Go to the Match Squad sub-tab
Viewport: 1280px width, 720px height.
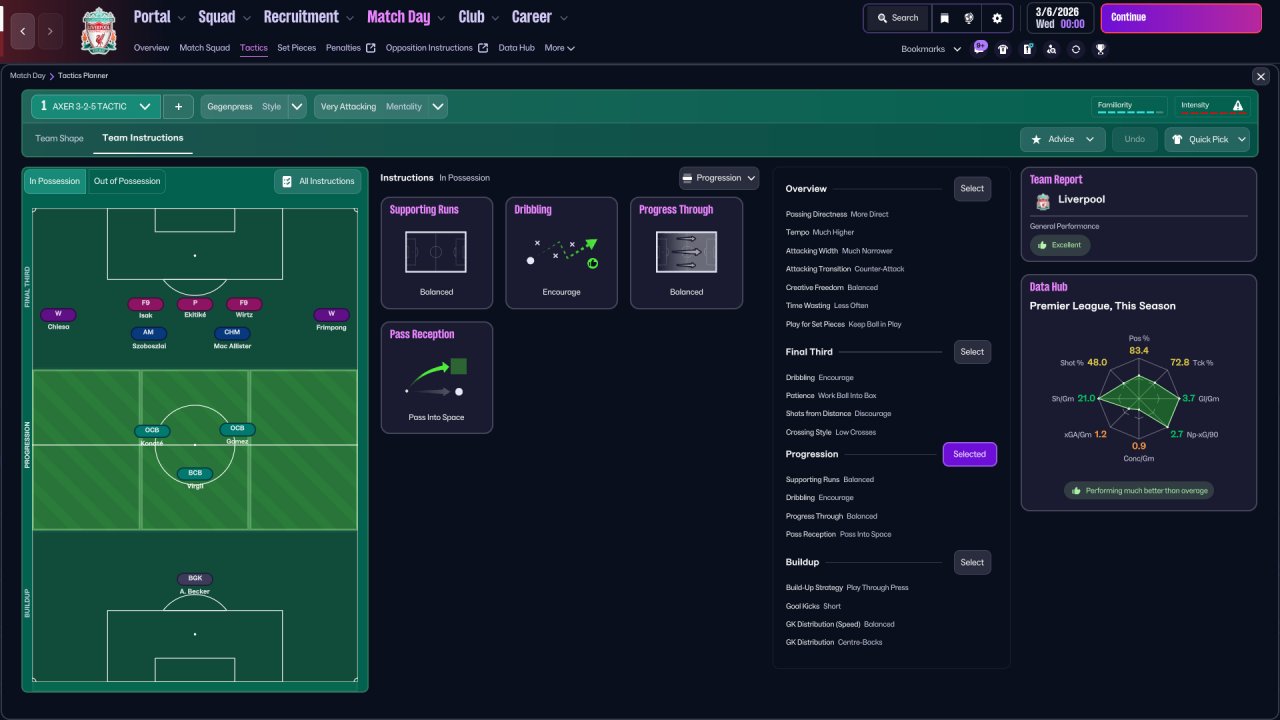click(204, 48)
